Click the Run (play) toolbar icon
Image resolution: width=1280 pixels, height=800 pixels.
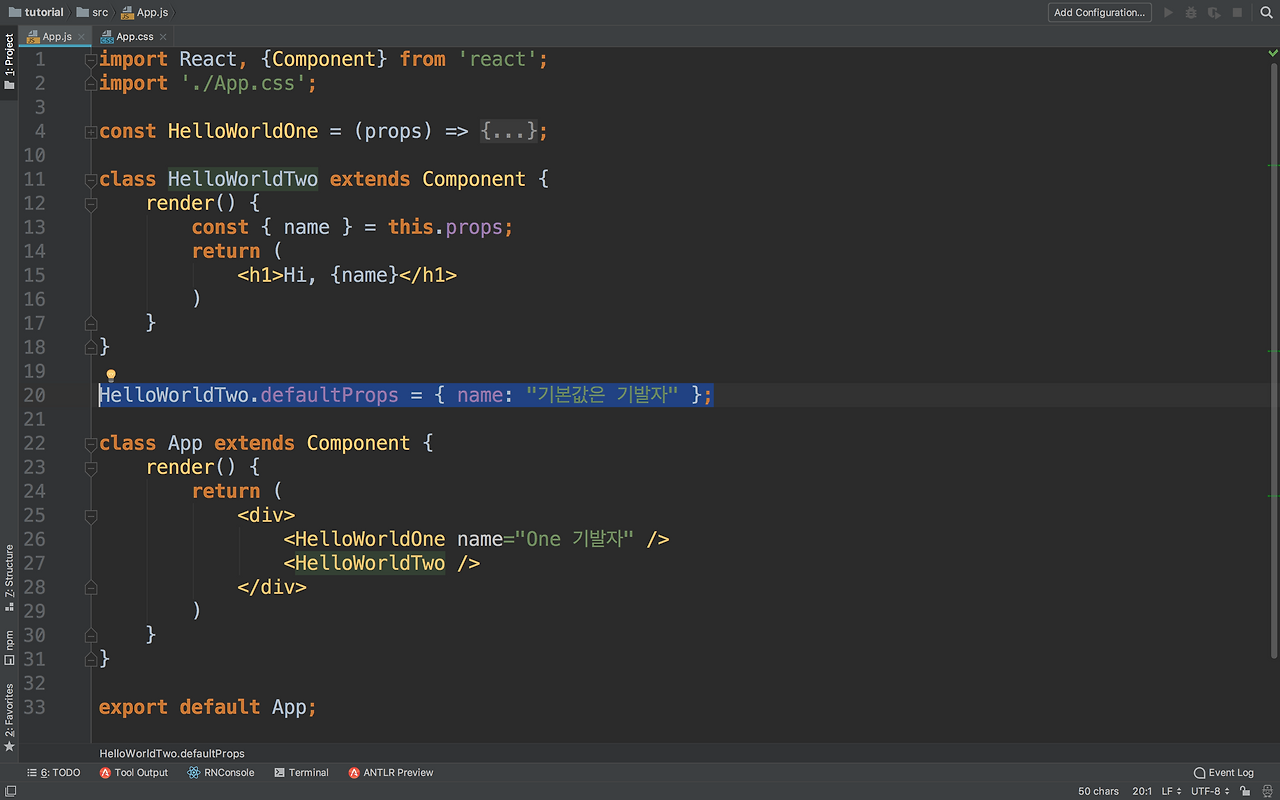[1167, 13]
